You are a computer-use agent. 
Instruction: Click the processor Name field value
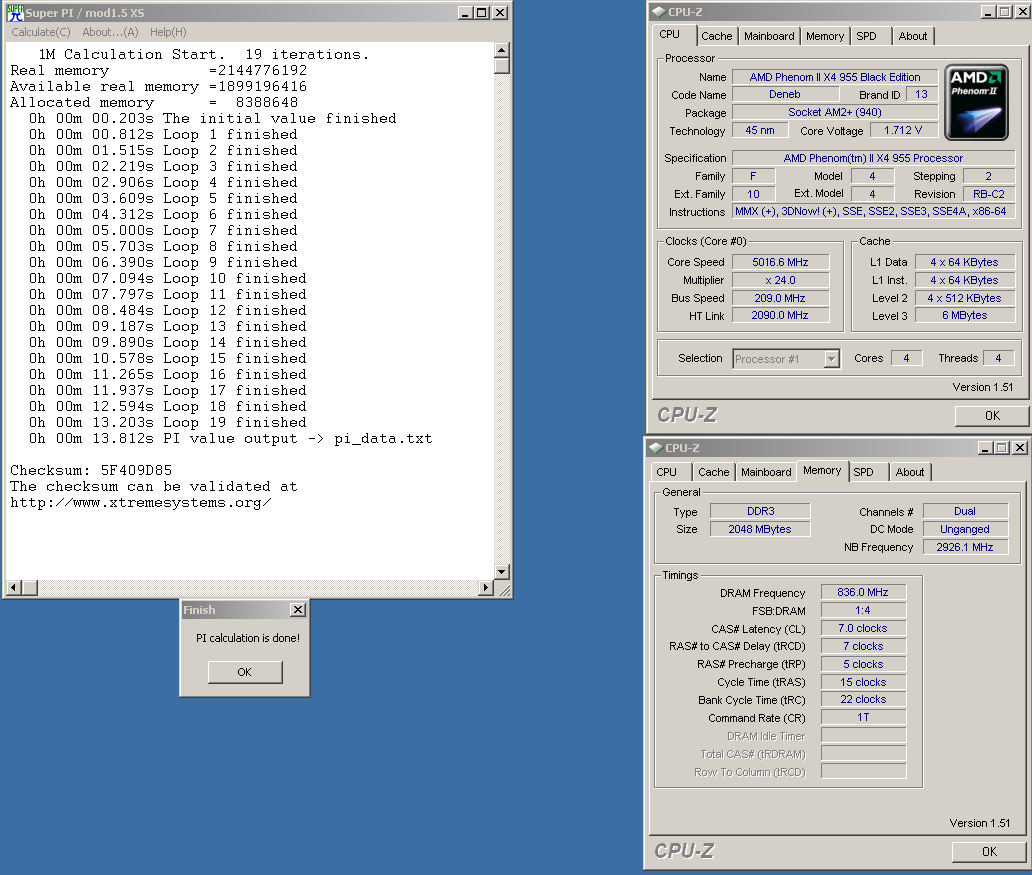(x=835, y=77)
